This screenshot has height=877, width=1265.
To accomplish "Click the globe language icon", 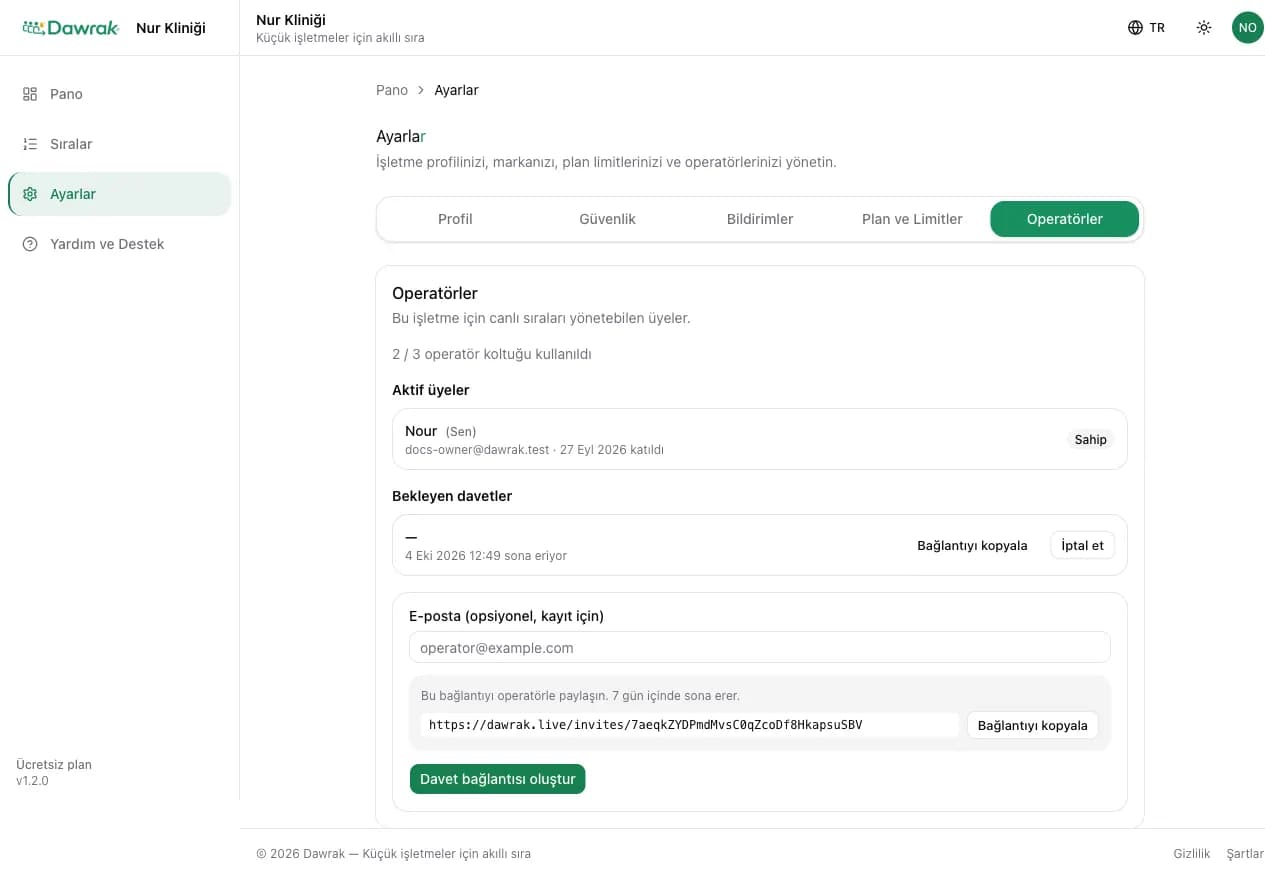I will tap(1135, 28).
